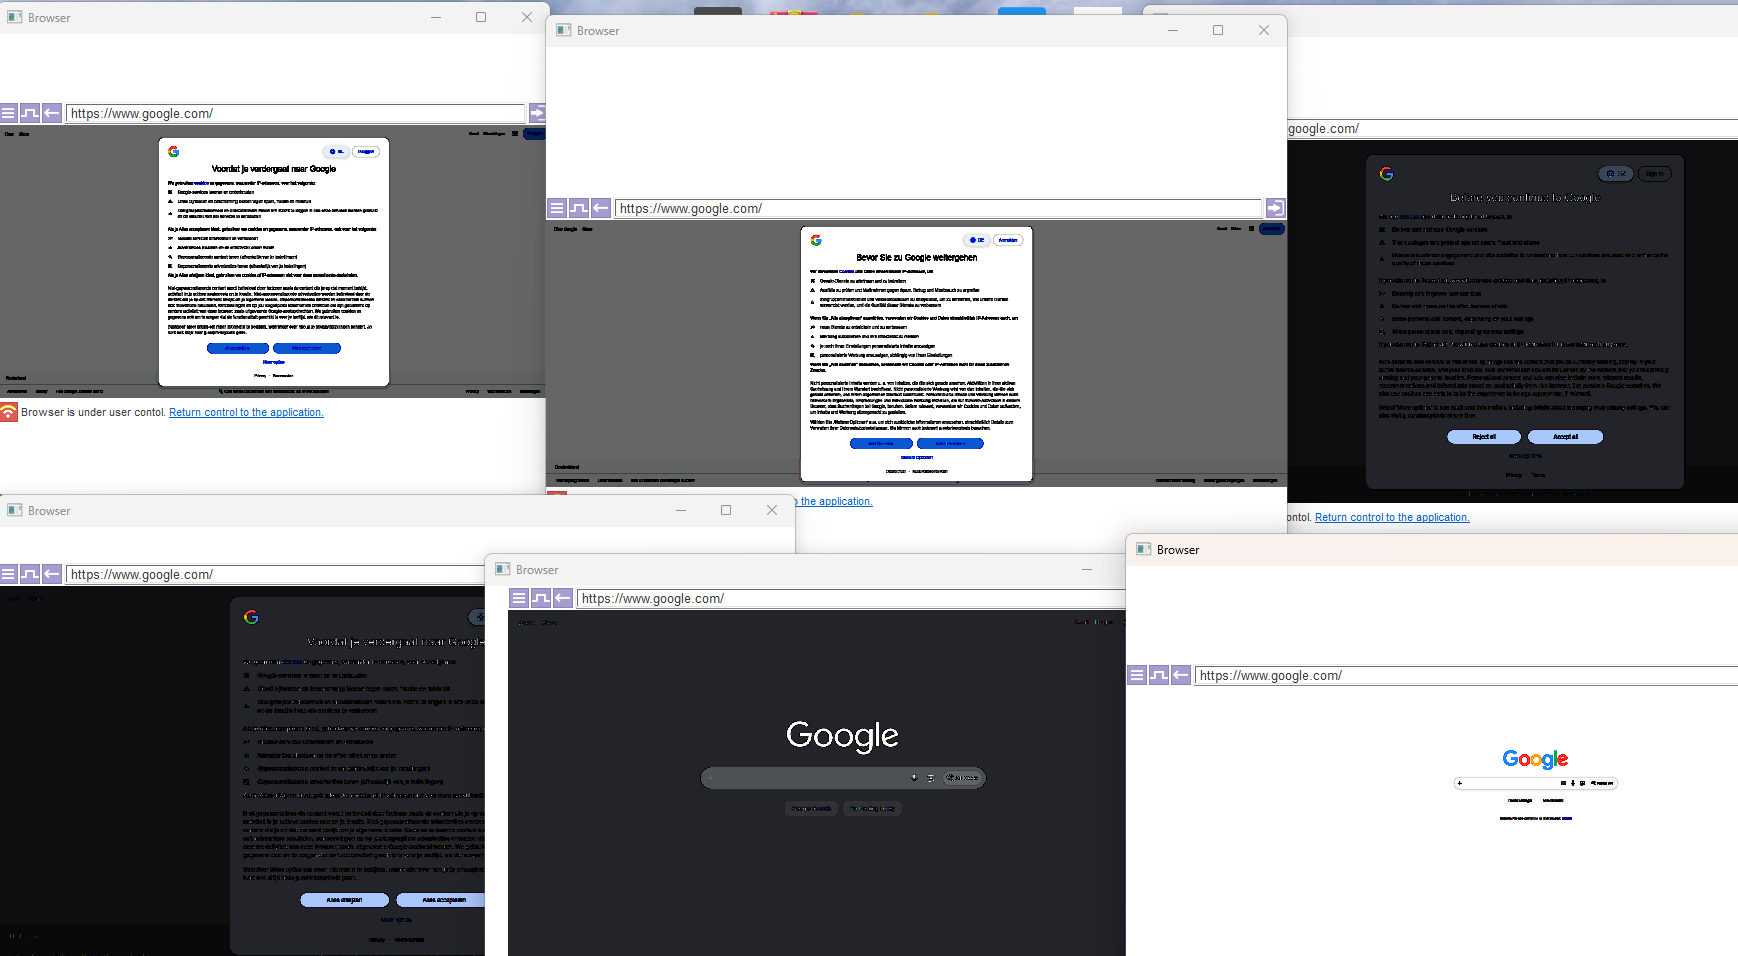Open the hamburger menu in the top-left Browser window
The height and width of the screenshot is (956, 1738).
pyautogui.click(x=8, y=113)
